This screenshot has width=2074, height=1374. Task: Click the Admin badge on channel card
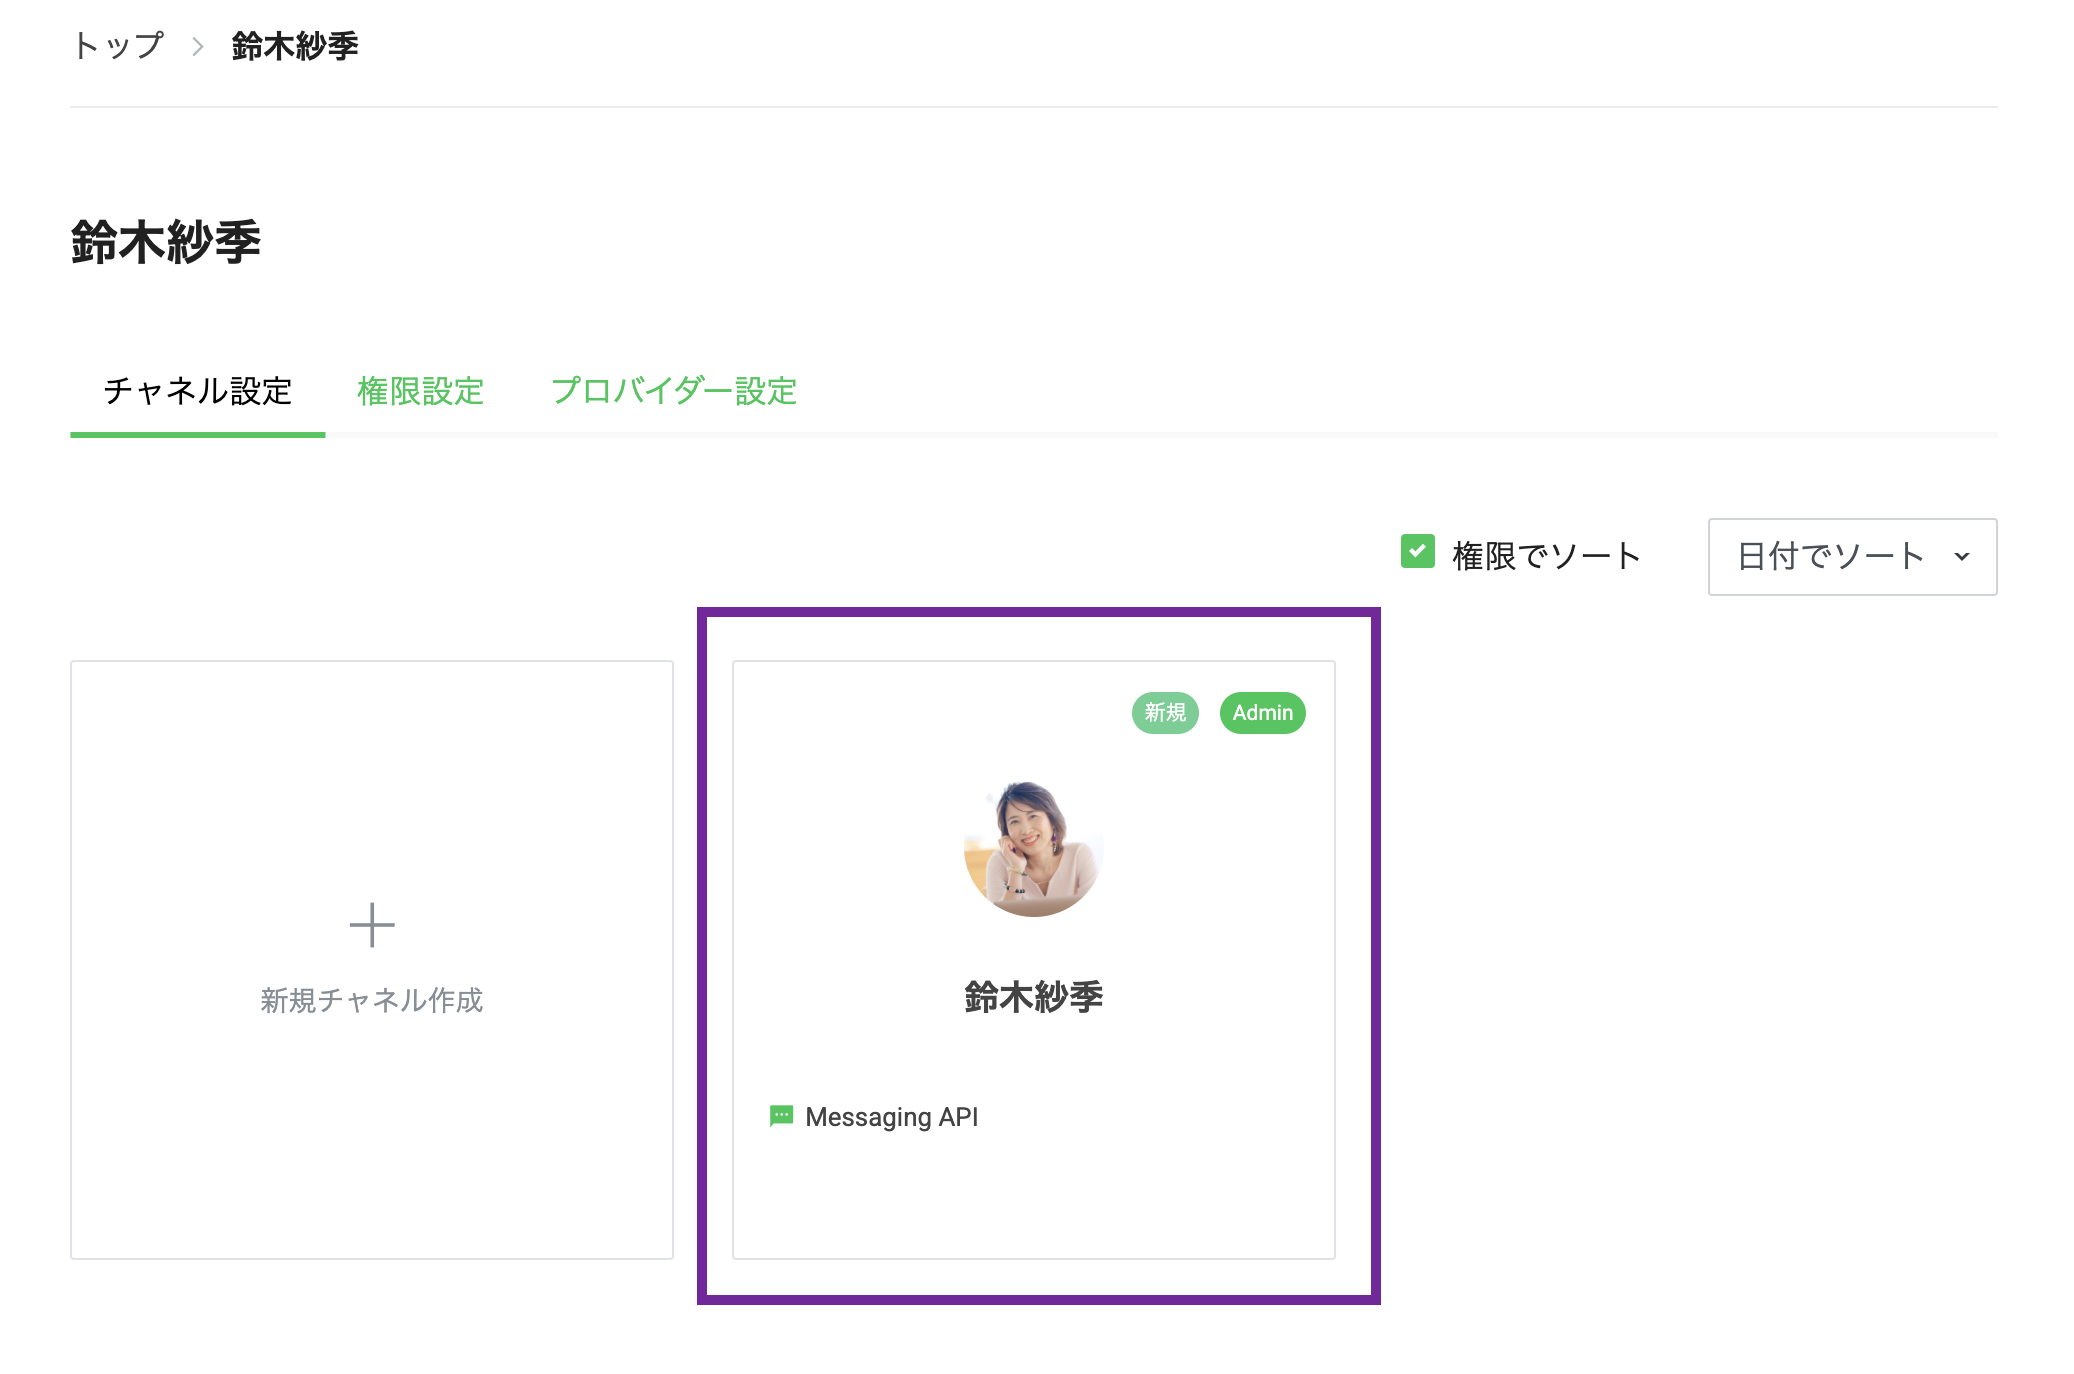1262,713
